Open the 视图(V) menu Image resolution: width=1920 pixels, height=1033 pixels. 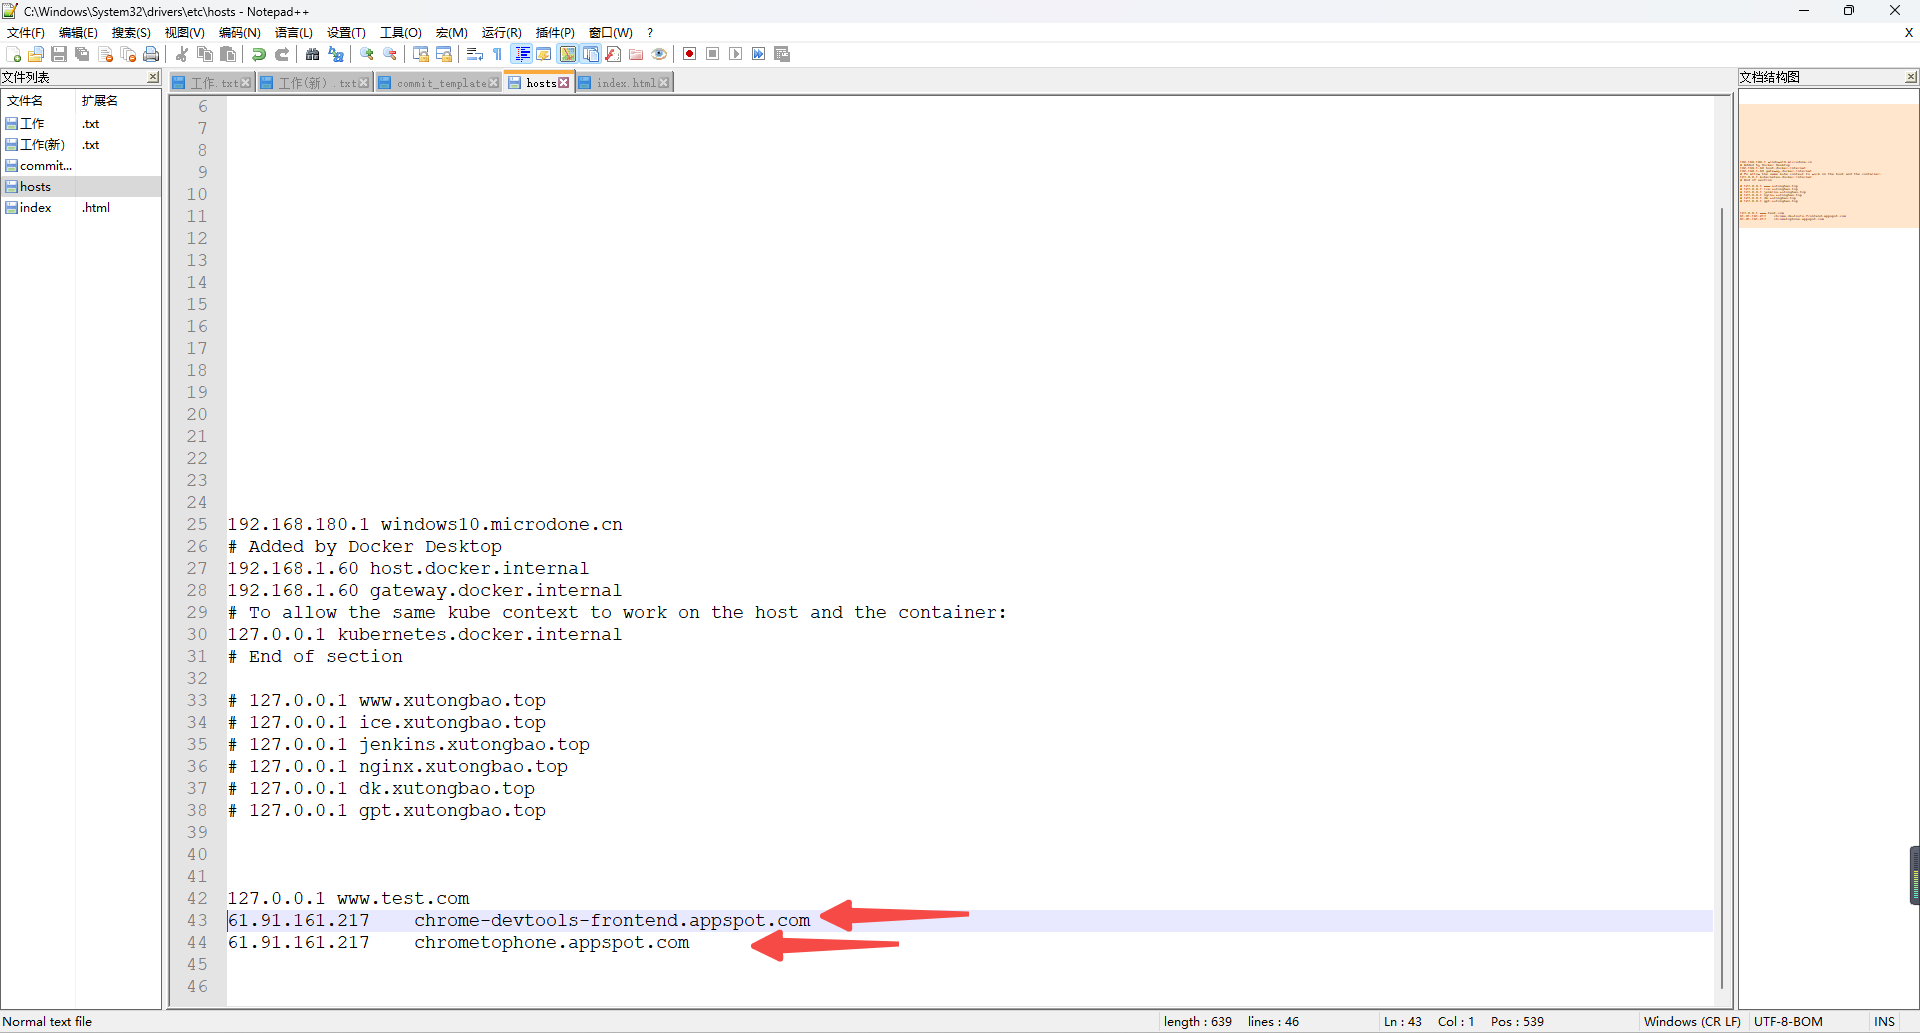[x=185, y=33]
